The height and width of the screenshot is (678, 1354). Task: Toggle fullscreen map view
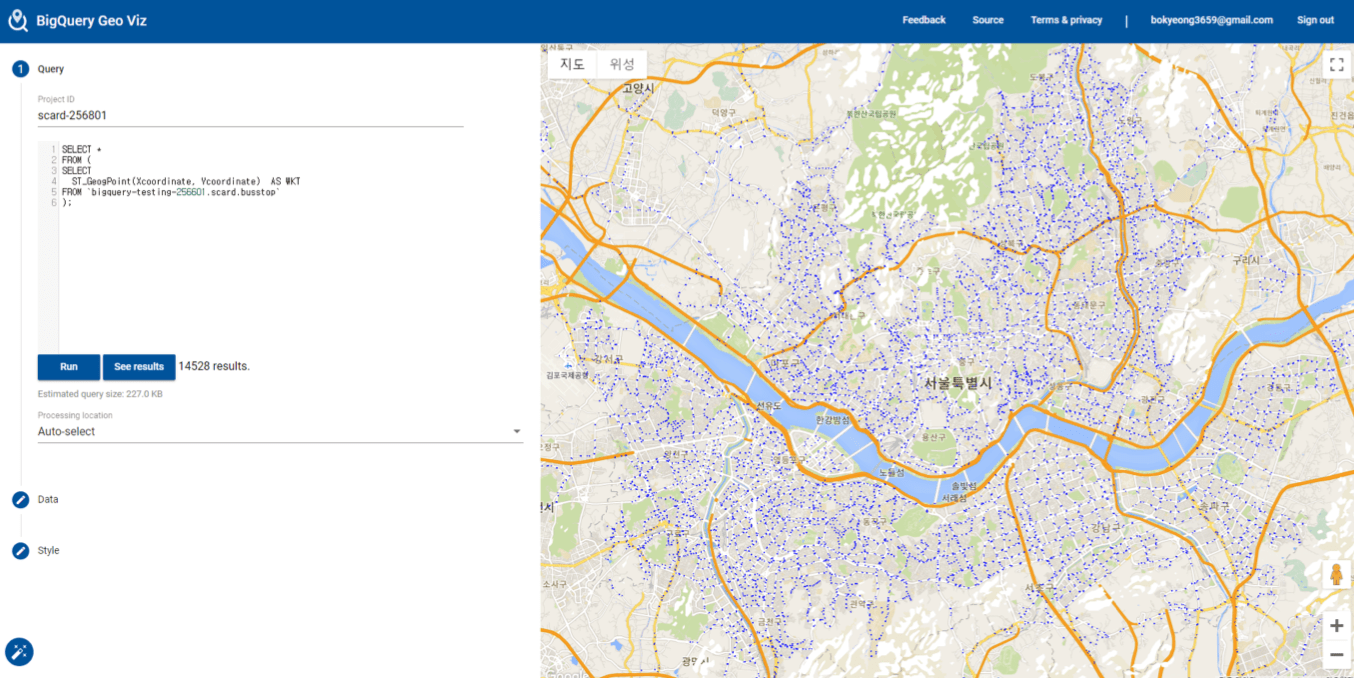click(x=1336, y=65)
